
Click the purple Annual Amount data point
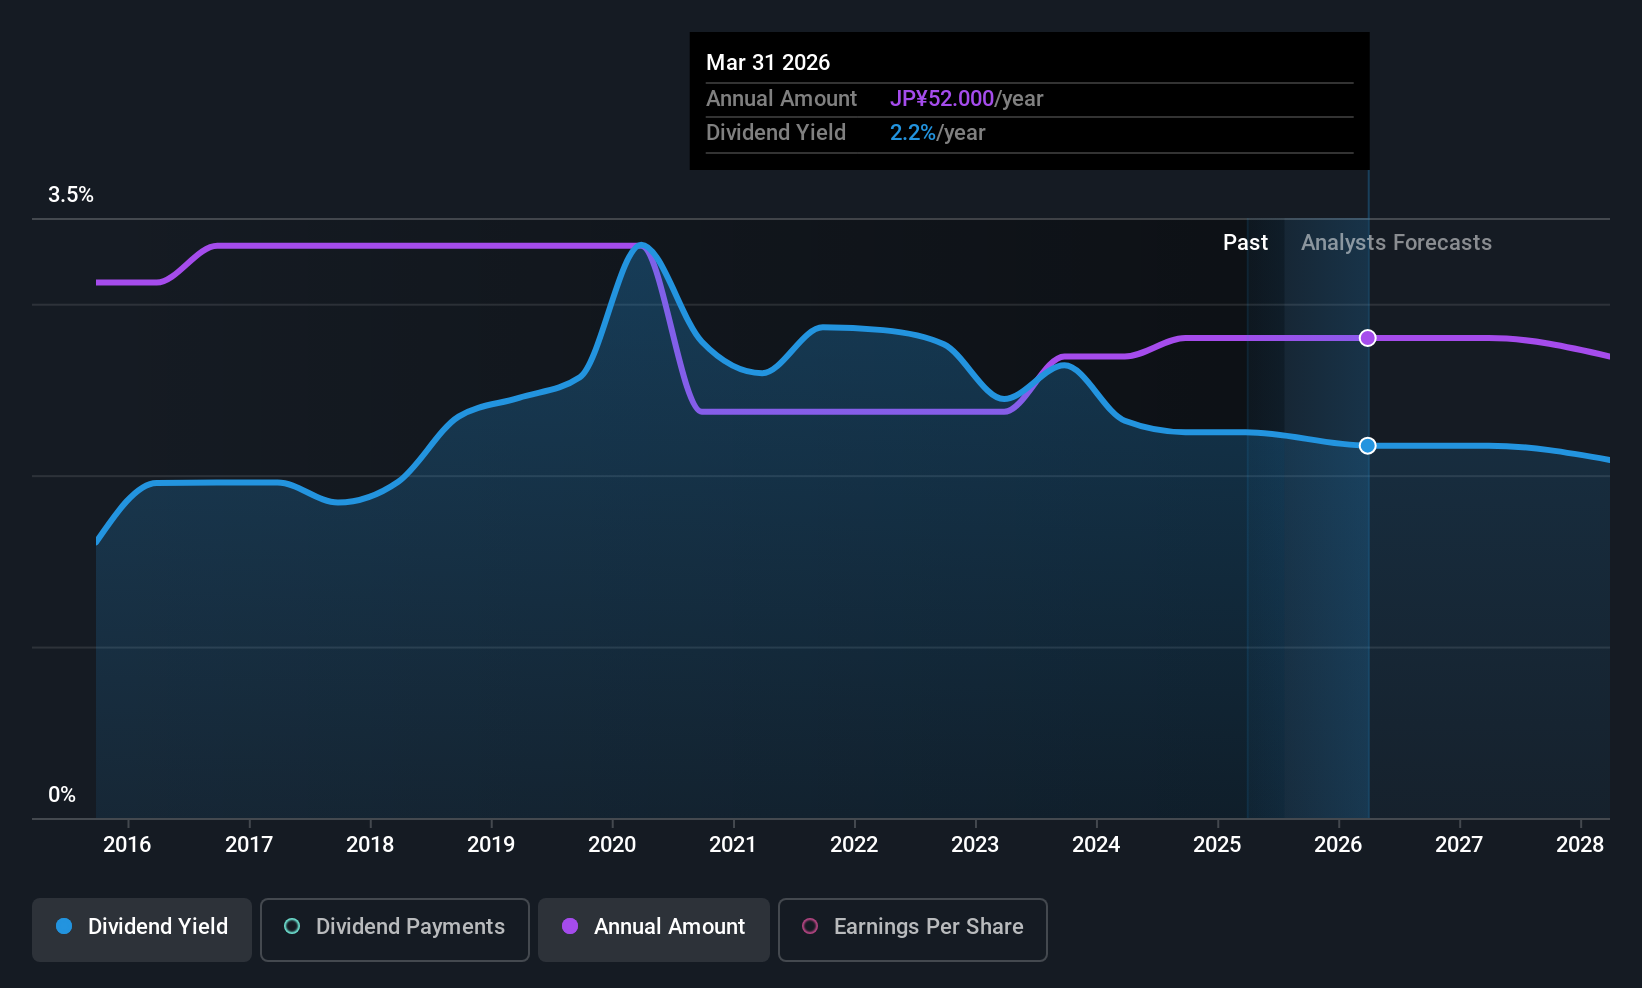tap(1368, 338)
